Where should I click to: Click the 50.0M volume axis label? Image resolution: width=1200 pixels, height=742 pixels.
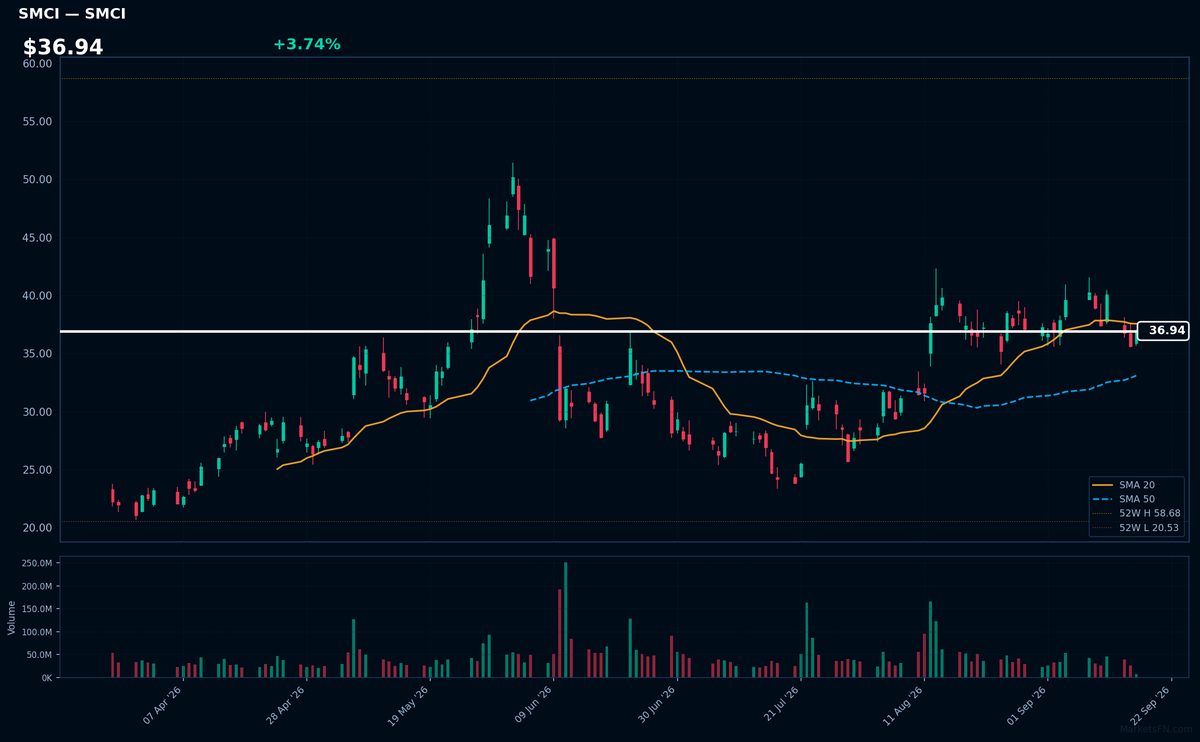40,655
